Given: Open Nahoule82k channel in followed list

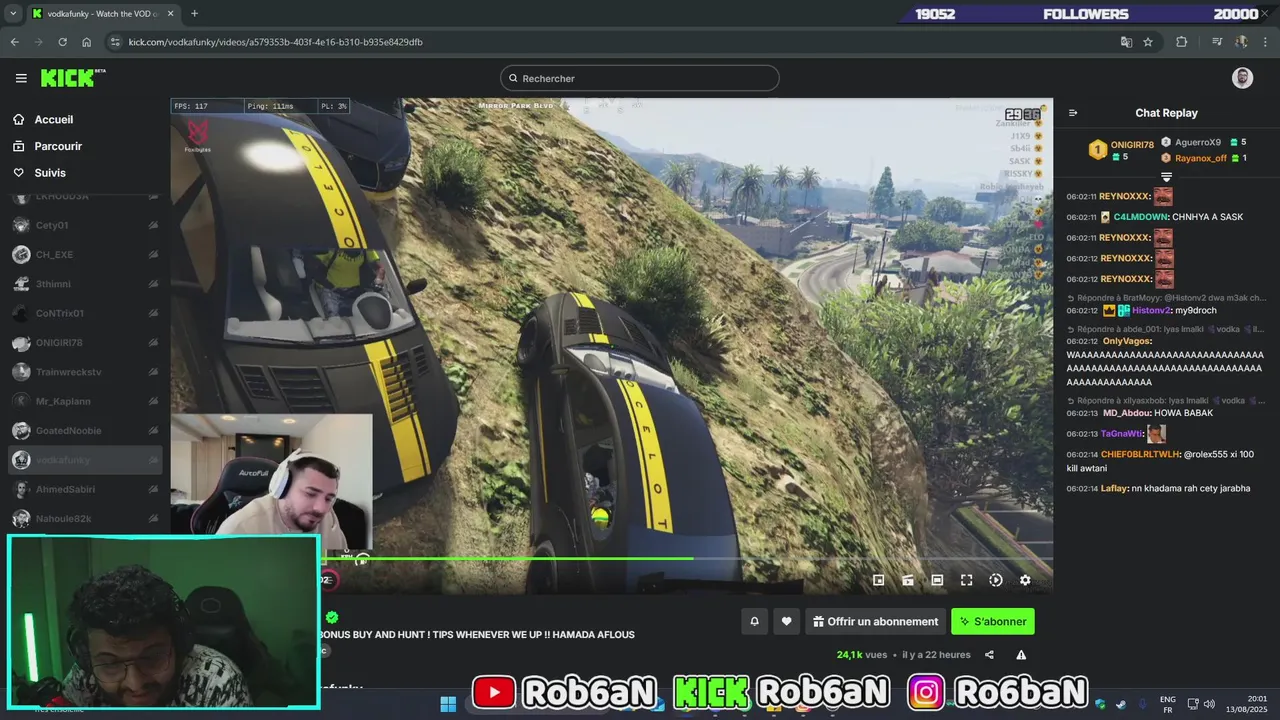Looking at the screenshot, I should (85, 519).
